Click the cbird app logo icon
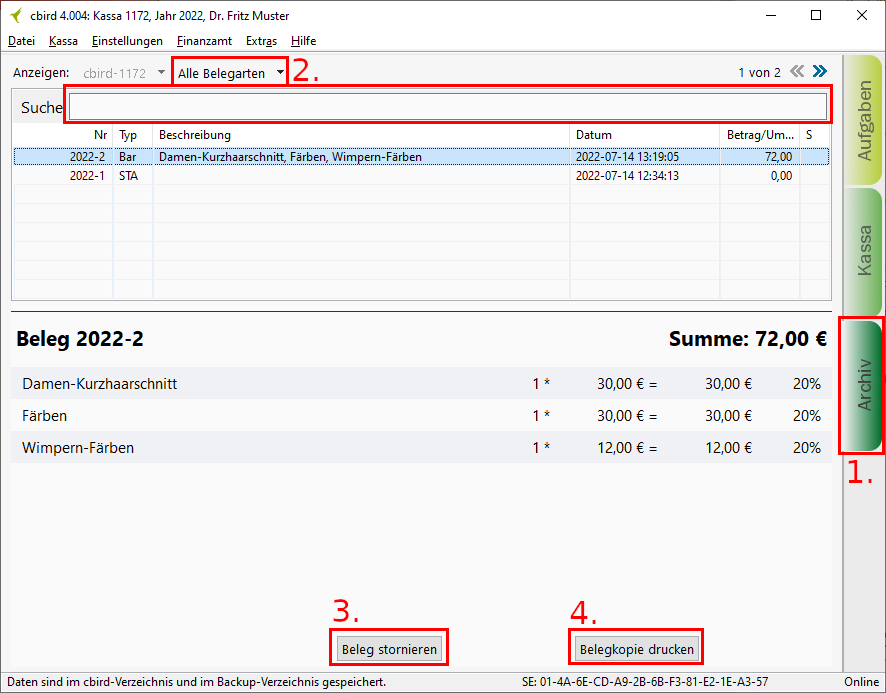The image size is (886, 693). pyautogui.click(x=15, y=16)
